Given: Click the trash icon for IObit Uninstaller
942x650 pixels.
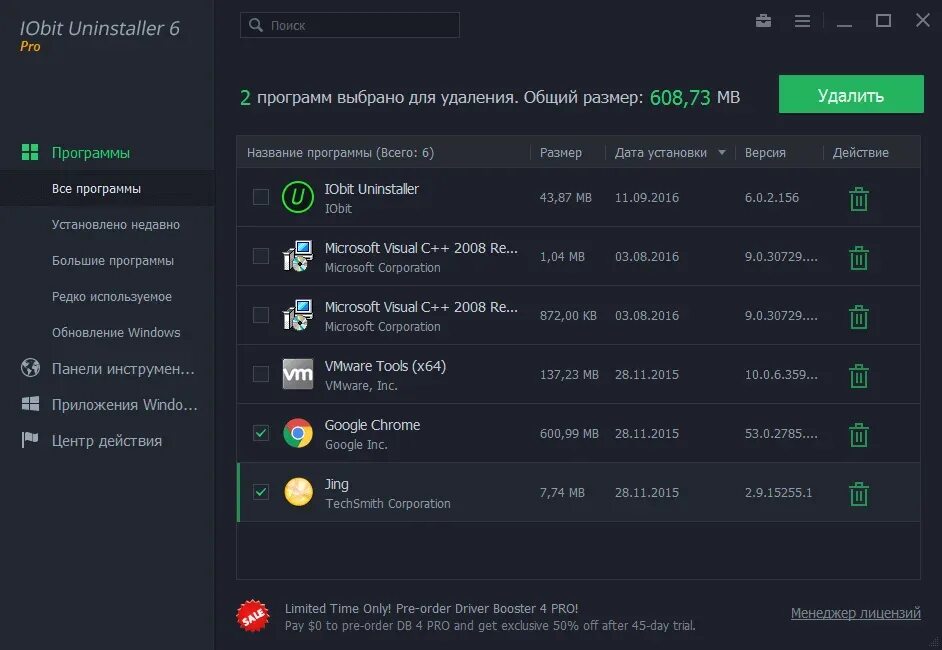Looking at the screenshot, I should pyautogui.click(x=858, y=199).
